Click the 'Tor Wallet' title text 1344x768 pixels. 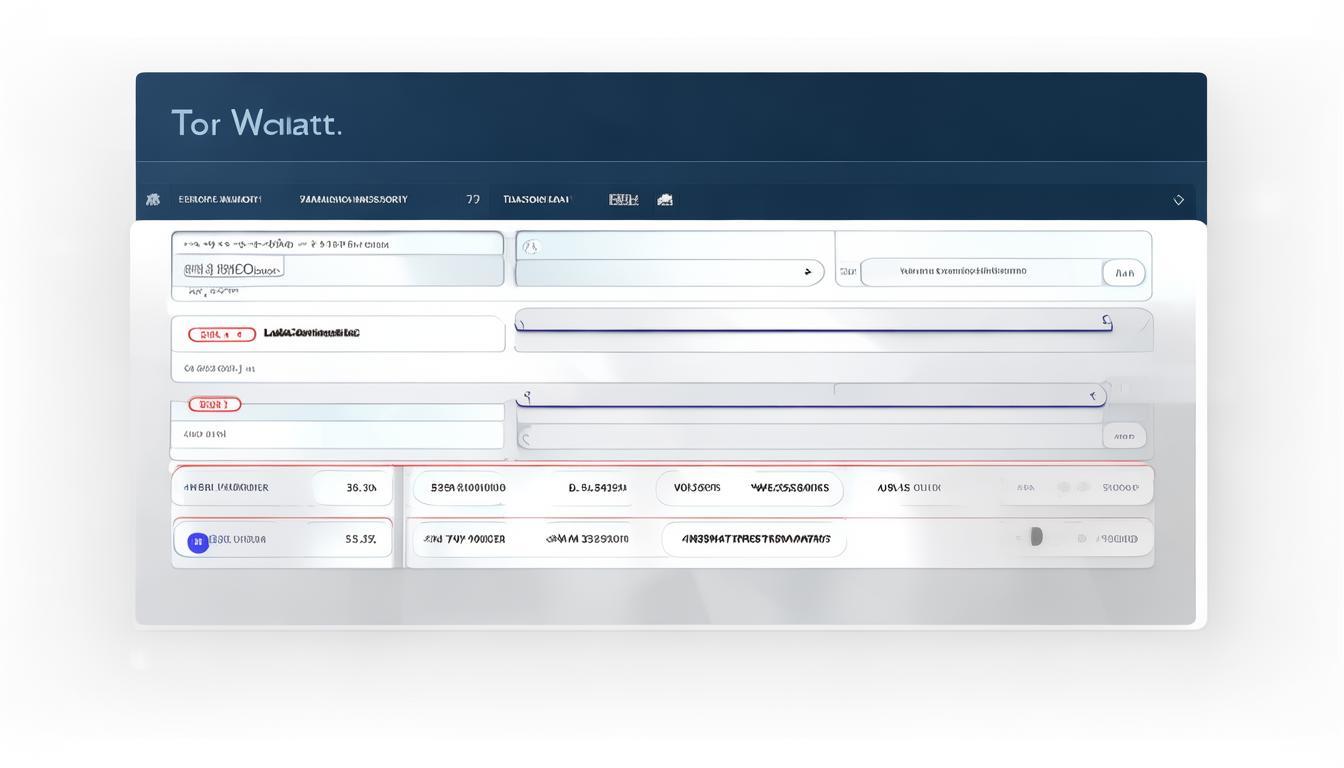click(257, 123)
